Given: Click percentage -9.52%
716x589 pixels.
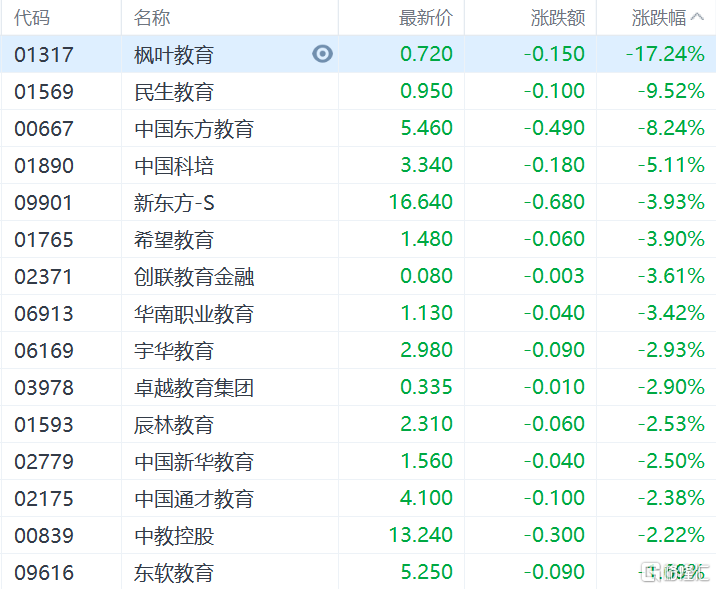Looking at the screenshot, I should (671, 91).
